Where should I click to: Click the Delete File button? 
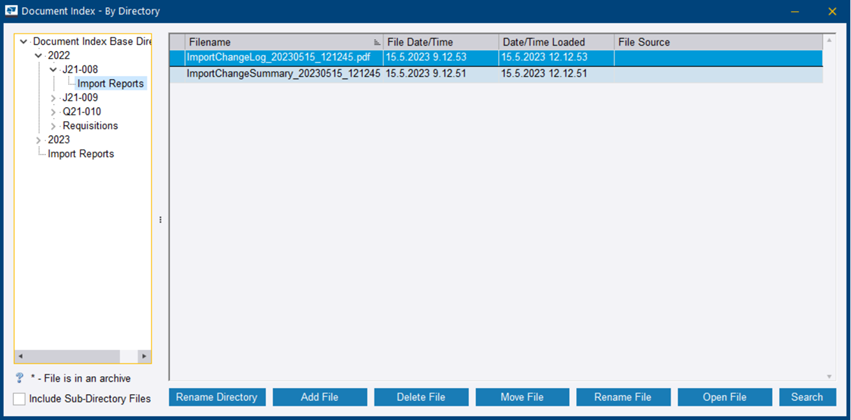[421, 397]
